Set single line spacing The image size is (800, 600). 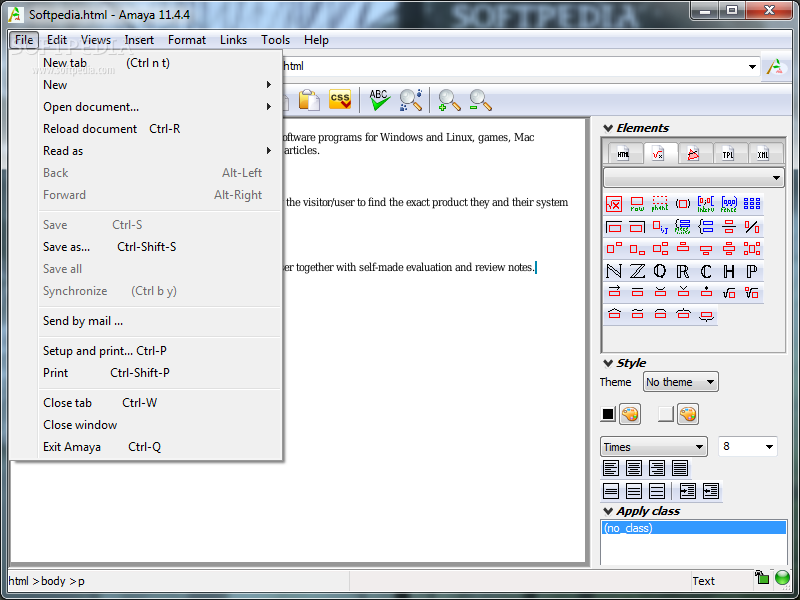pos(611,491)
